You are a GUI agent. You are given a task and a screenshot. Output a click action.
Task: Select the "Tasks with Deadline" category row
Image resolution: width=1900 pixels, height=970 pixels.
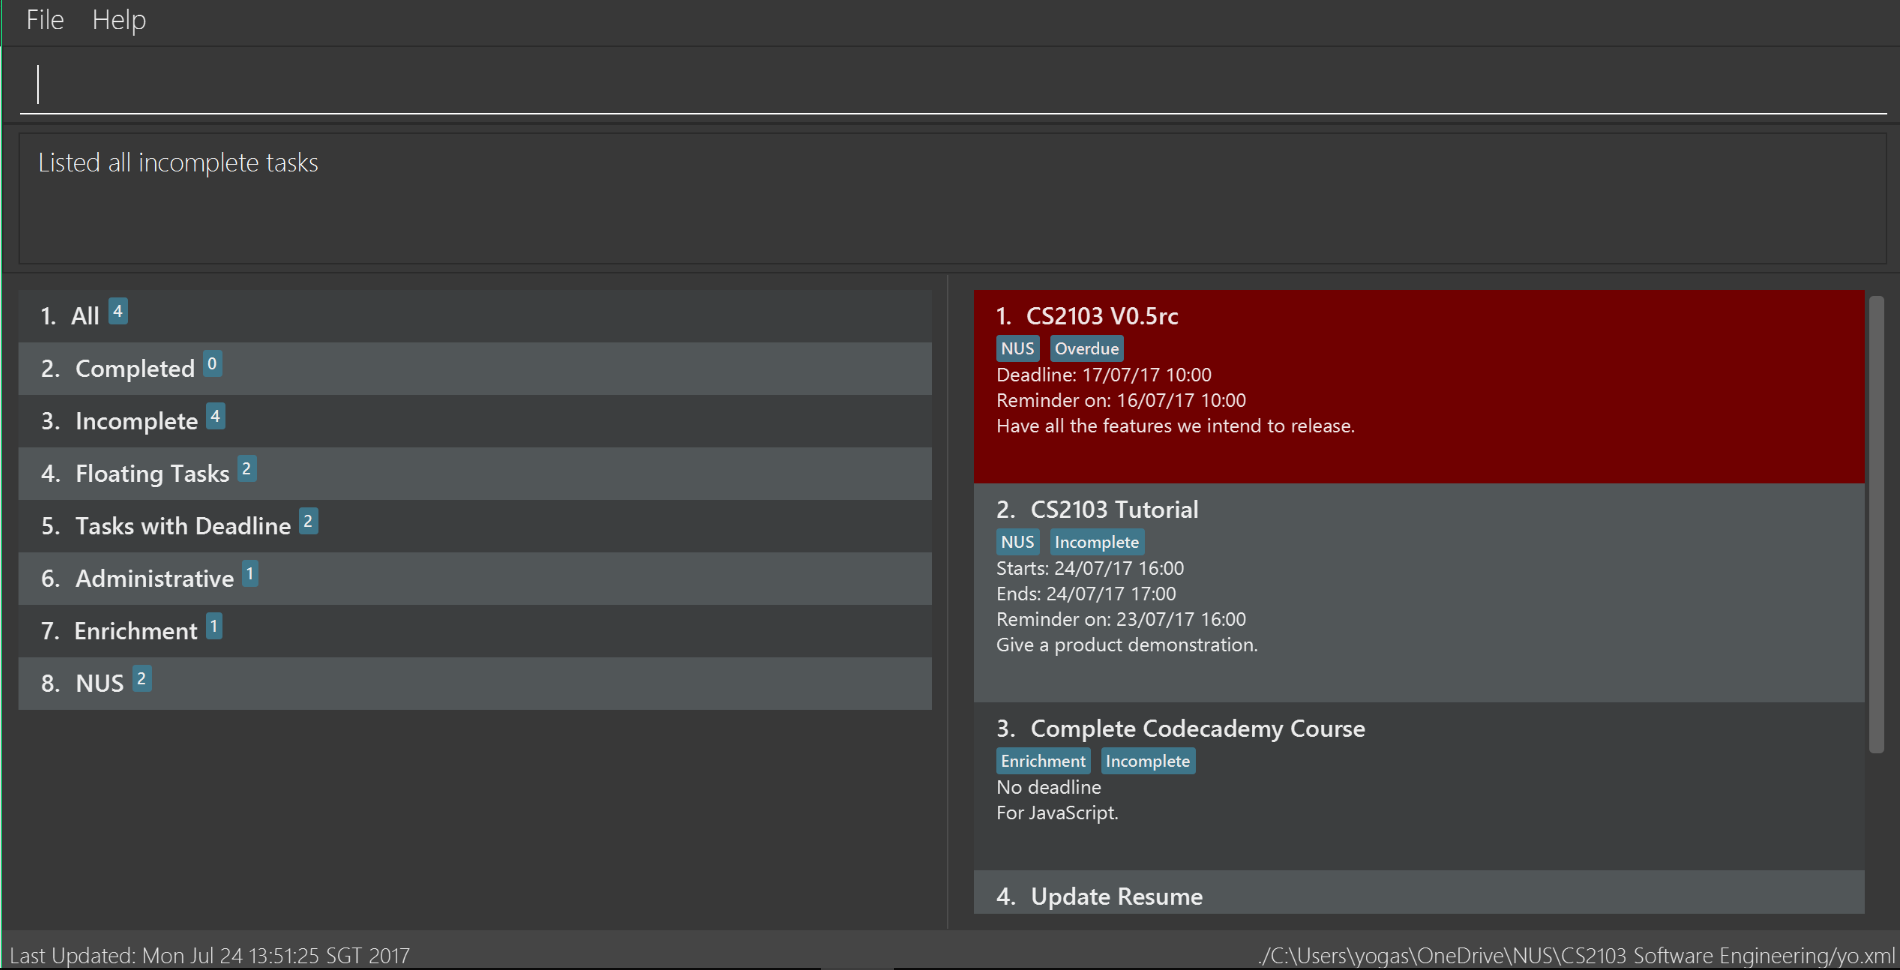click(x=475, y=526)
